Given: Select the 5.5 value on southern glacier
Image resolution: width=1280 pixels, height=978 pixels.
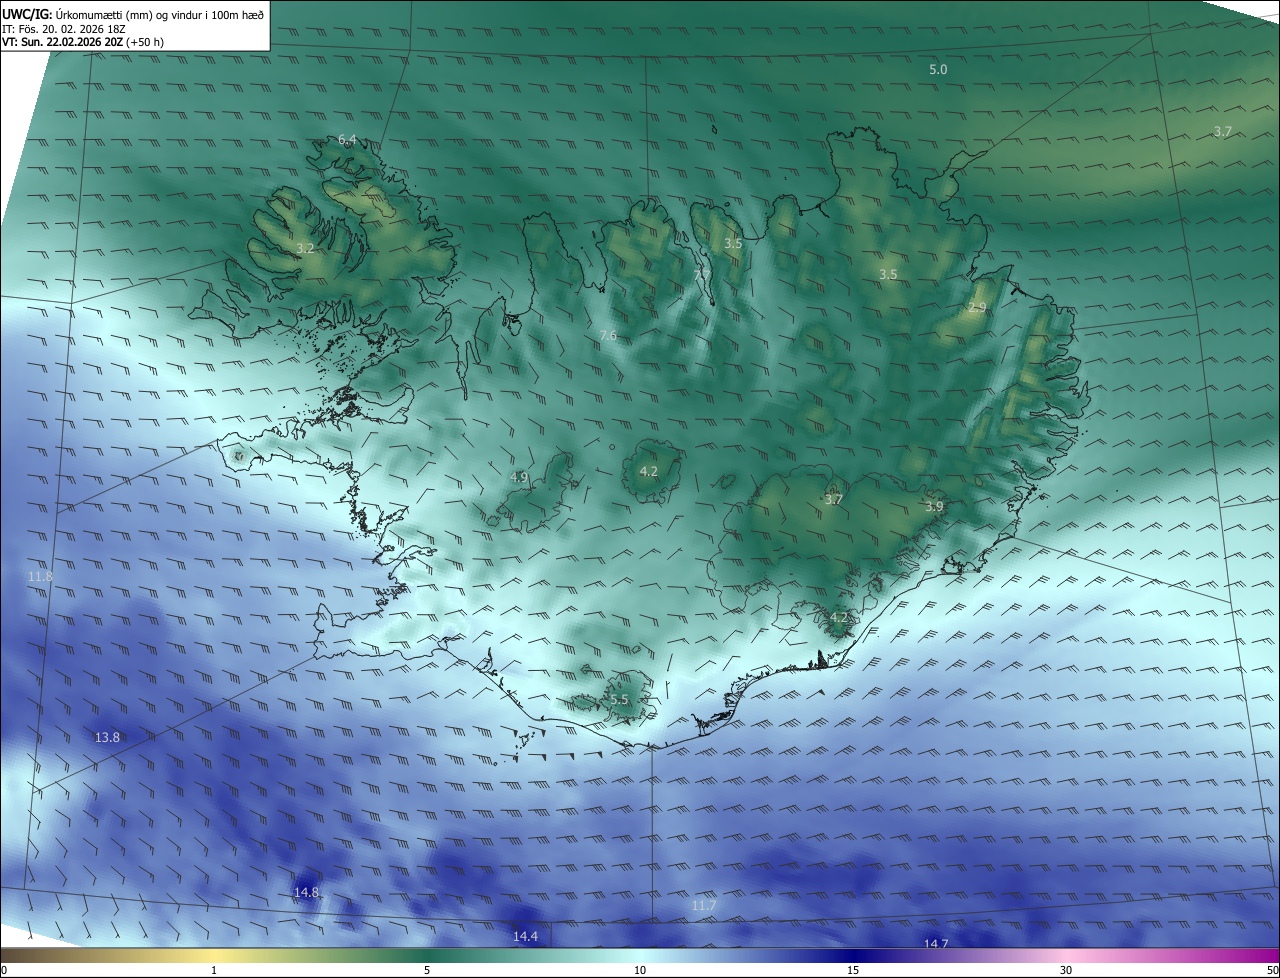Looking at the screenshot, I should [619, 700].
